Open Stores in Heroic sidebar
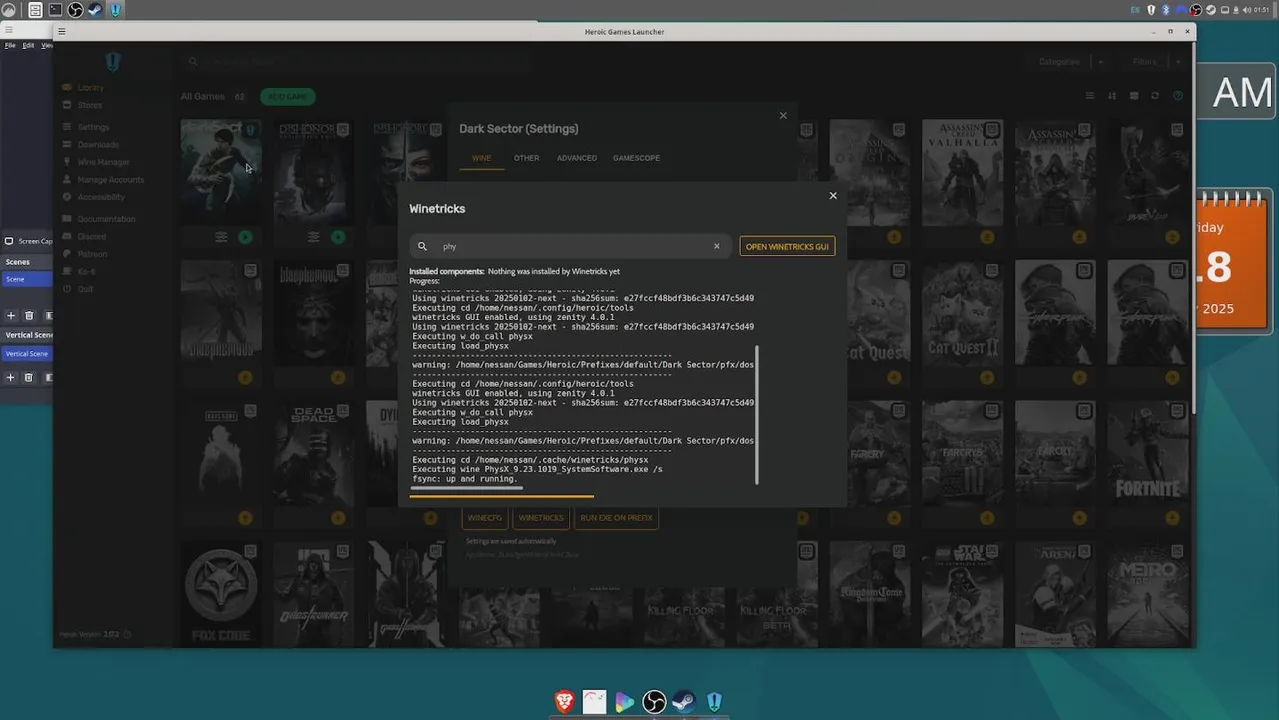This screenshot has width=1279, height=720. pos(90,105)
